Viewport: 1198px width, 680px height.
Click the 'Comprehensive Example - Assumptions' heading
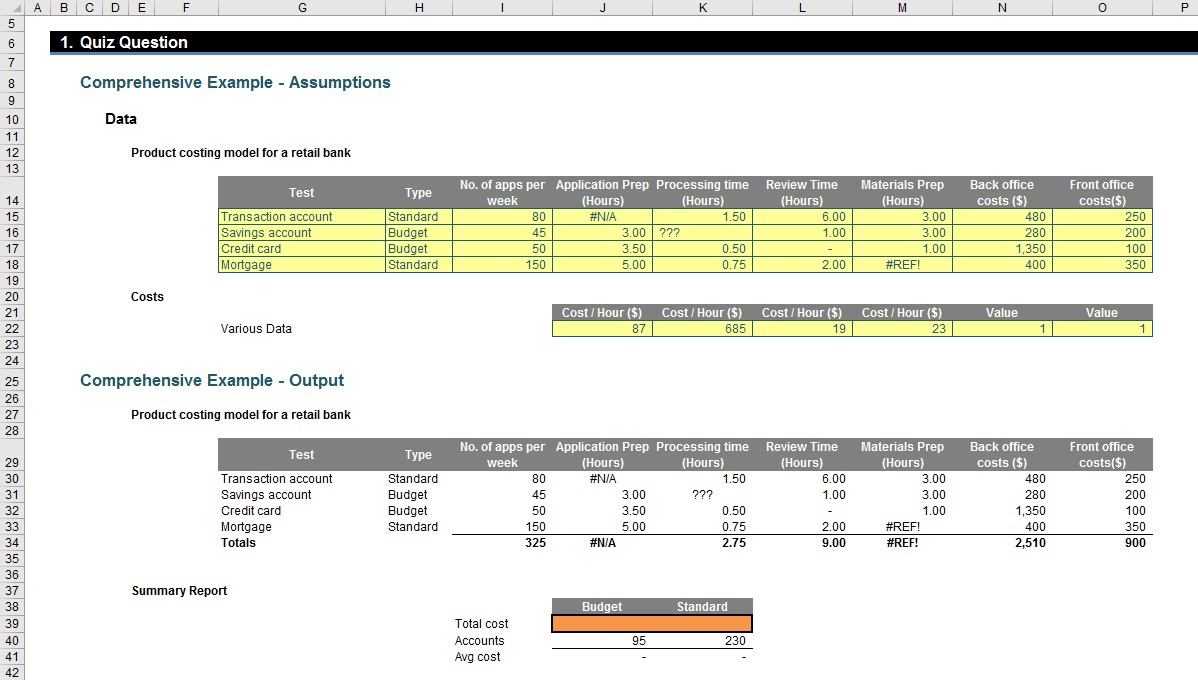click(235, 82)
